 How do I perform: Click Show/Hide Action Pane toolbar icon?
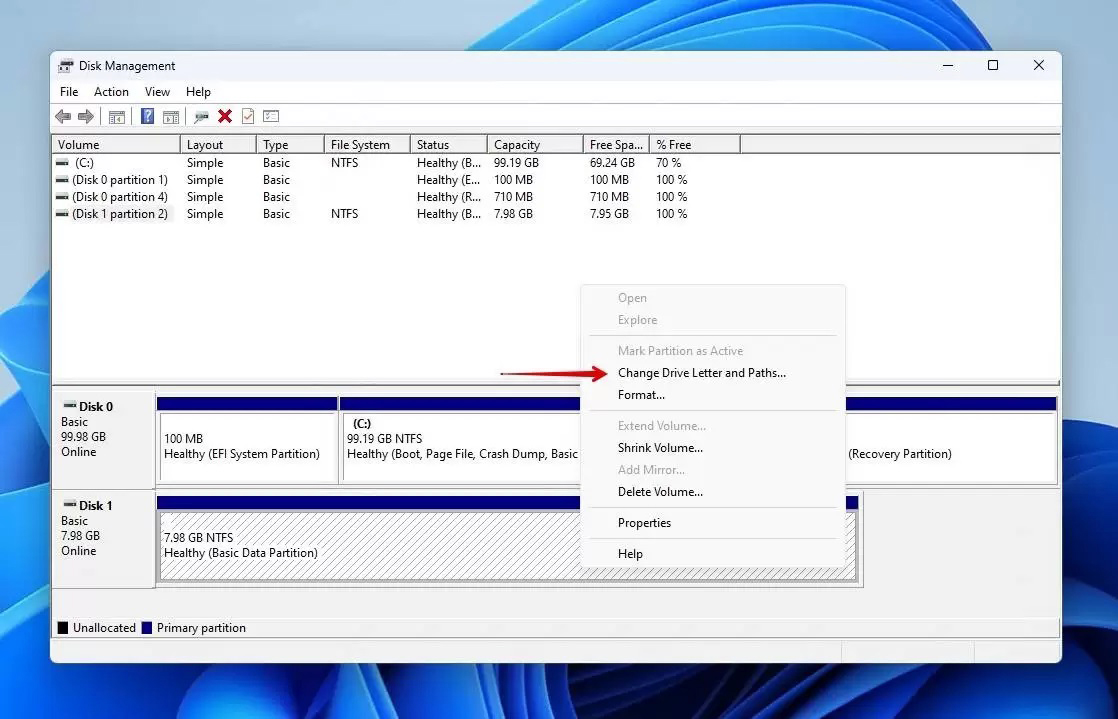171,117
